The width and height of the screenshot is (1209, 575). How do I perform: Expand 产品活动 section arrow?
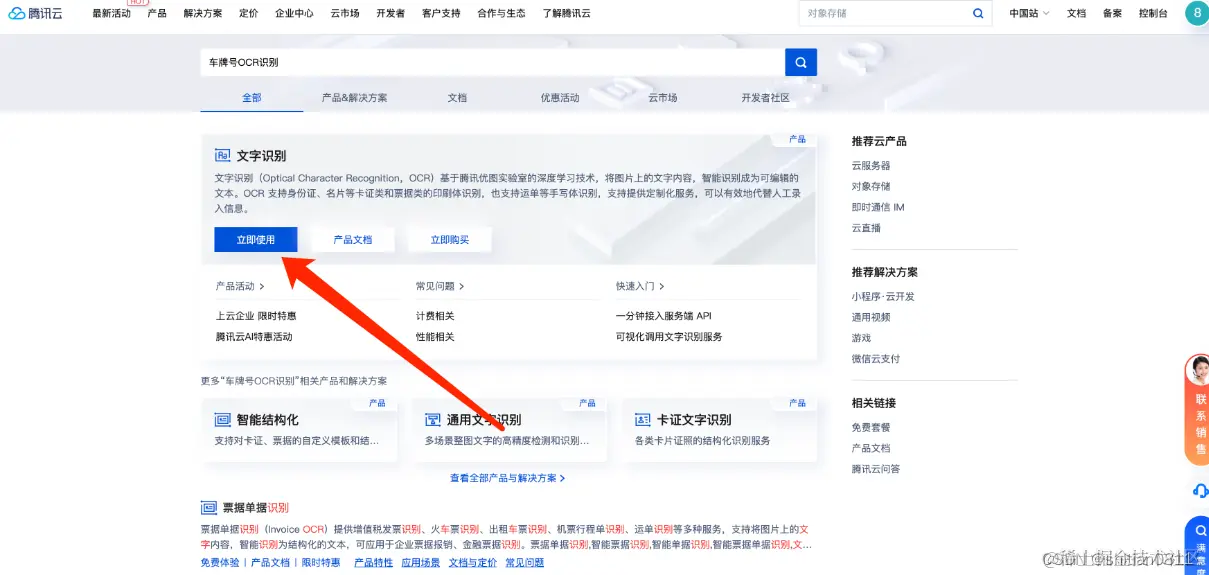point(262,287)
